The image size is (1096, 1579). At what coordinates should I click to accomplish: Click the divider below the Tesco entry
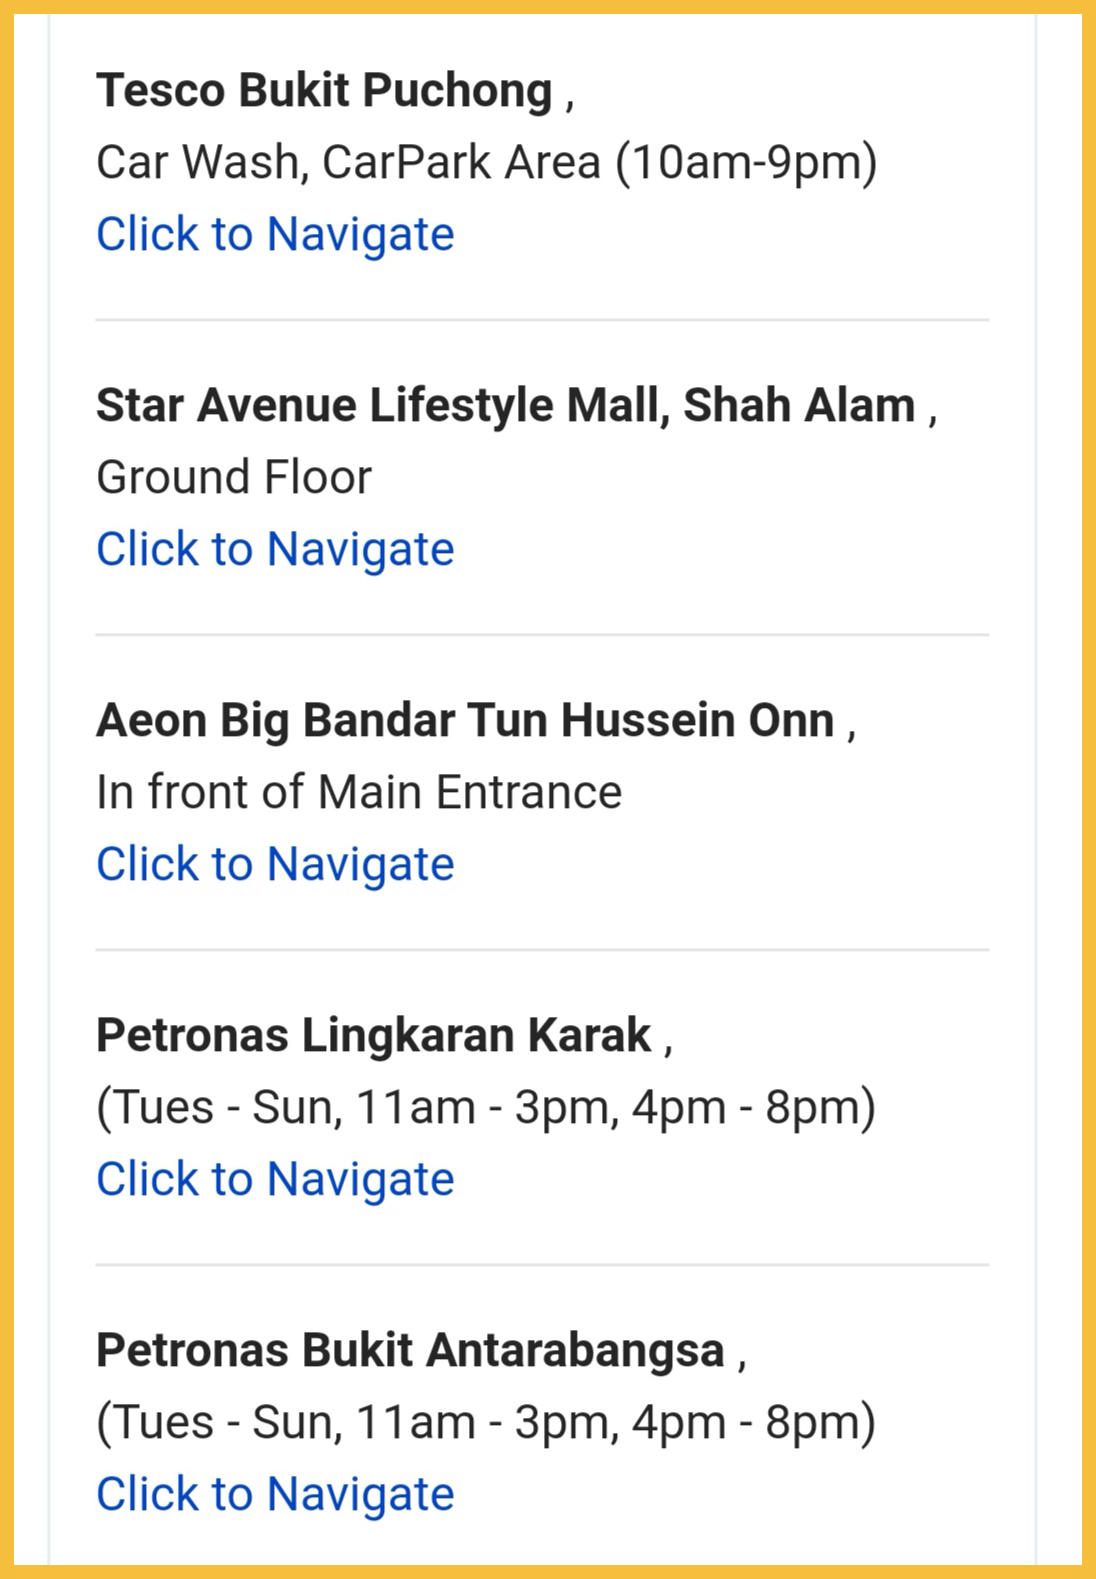point(542,320)
